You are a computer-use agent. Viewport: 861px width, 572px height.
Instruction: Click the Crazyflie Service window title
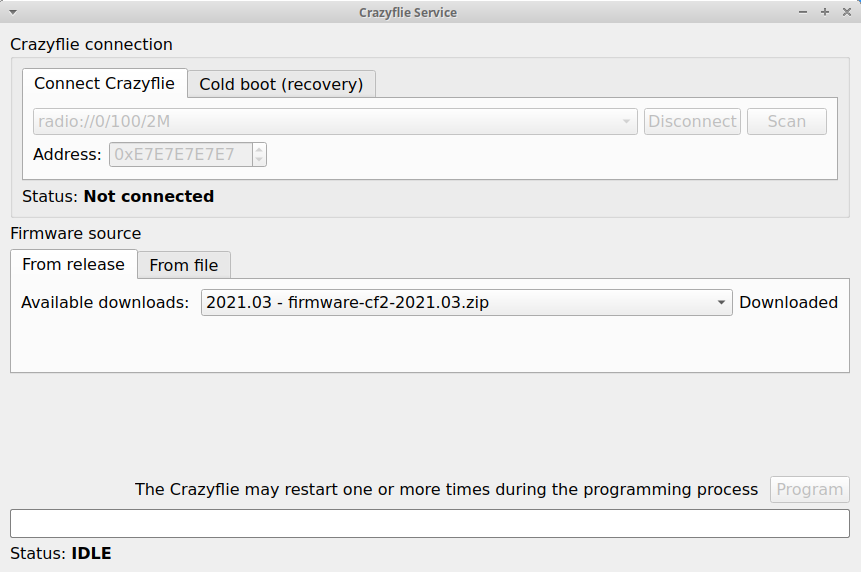(408, 12)
